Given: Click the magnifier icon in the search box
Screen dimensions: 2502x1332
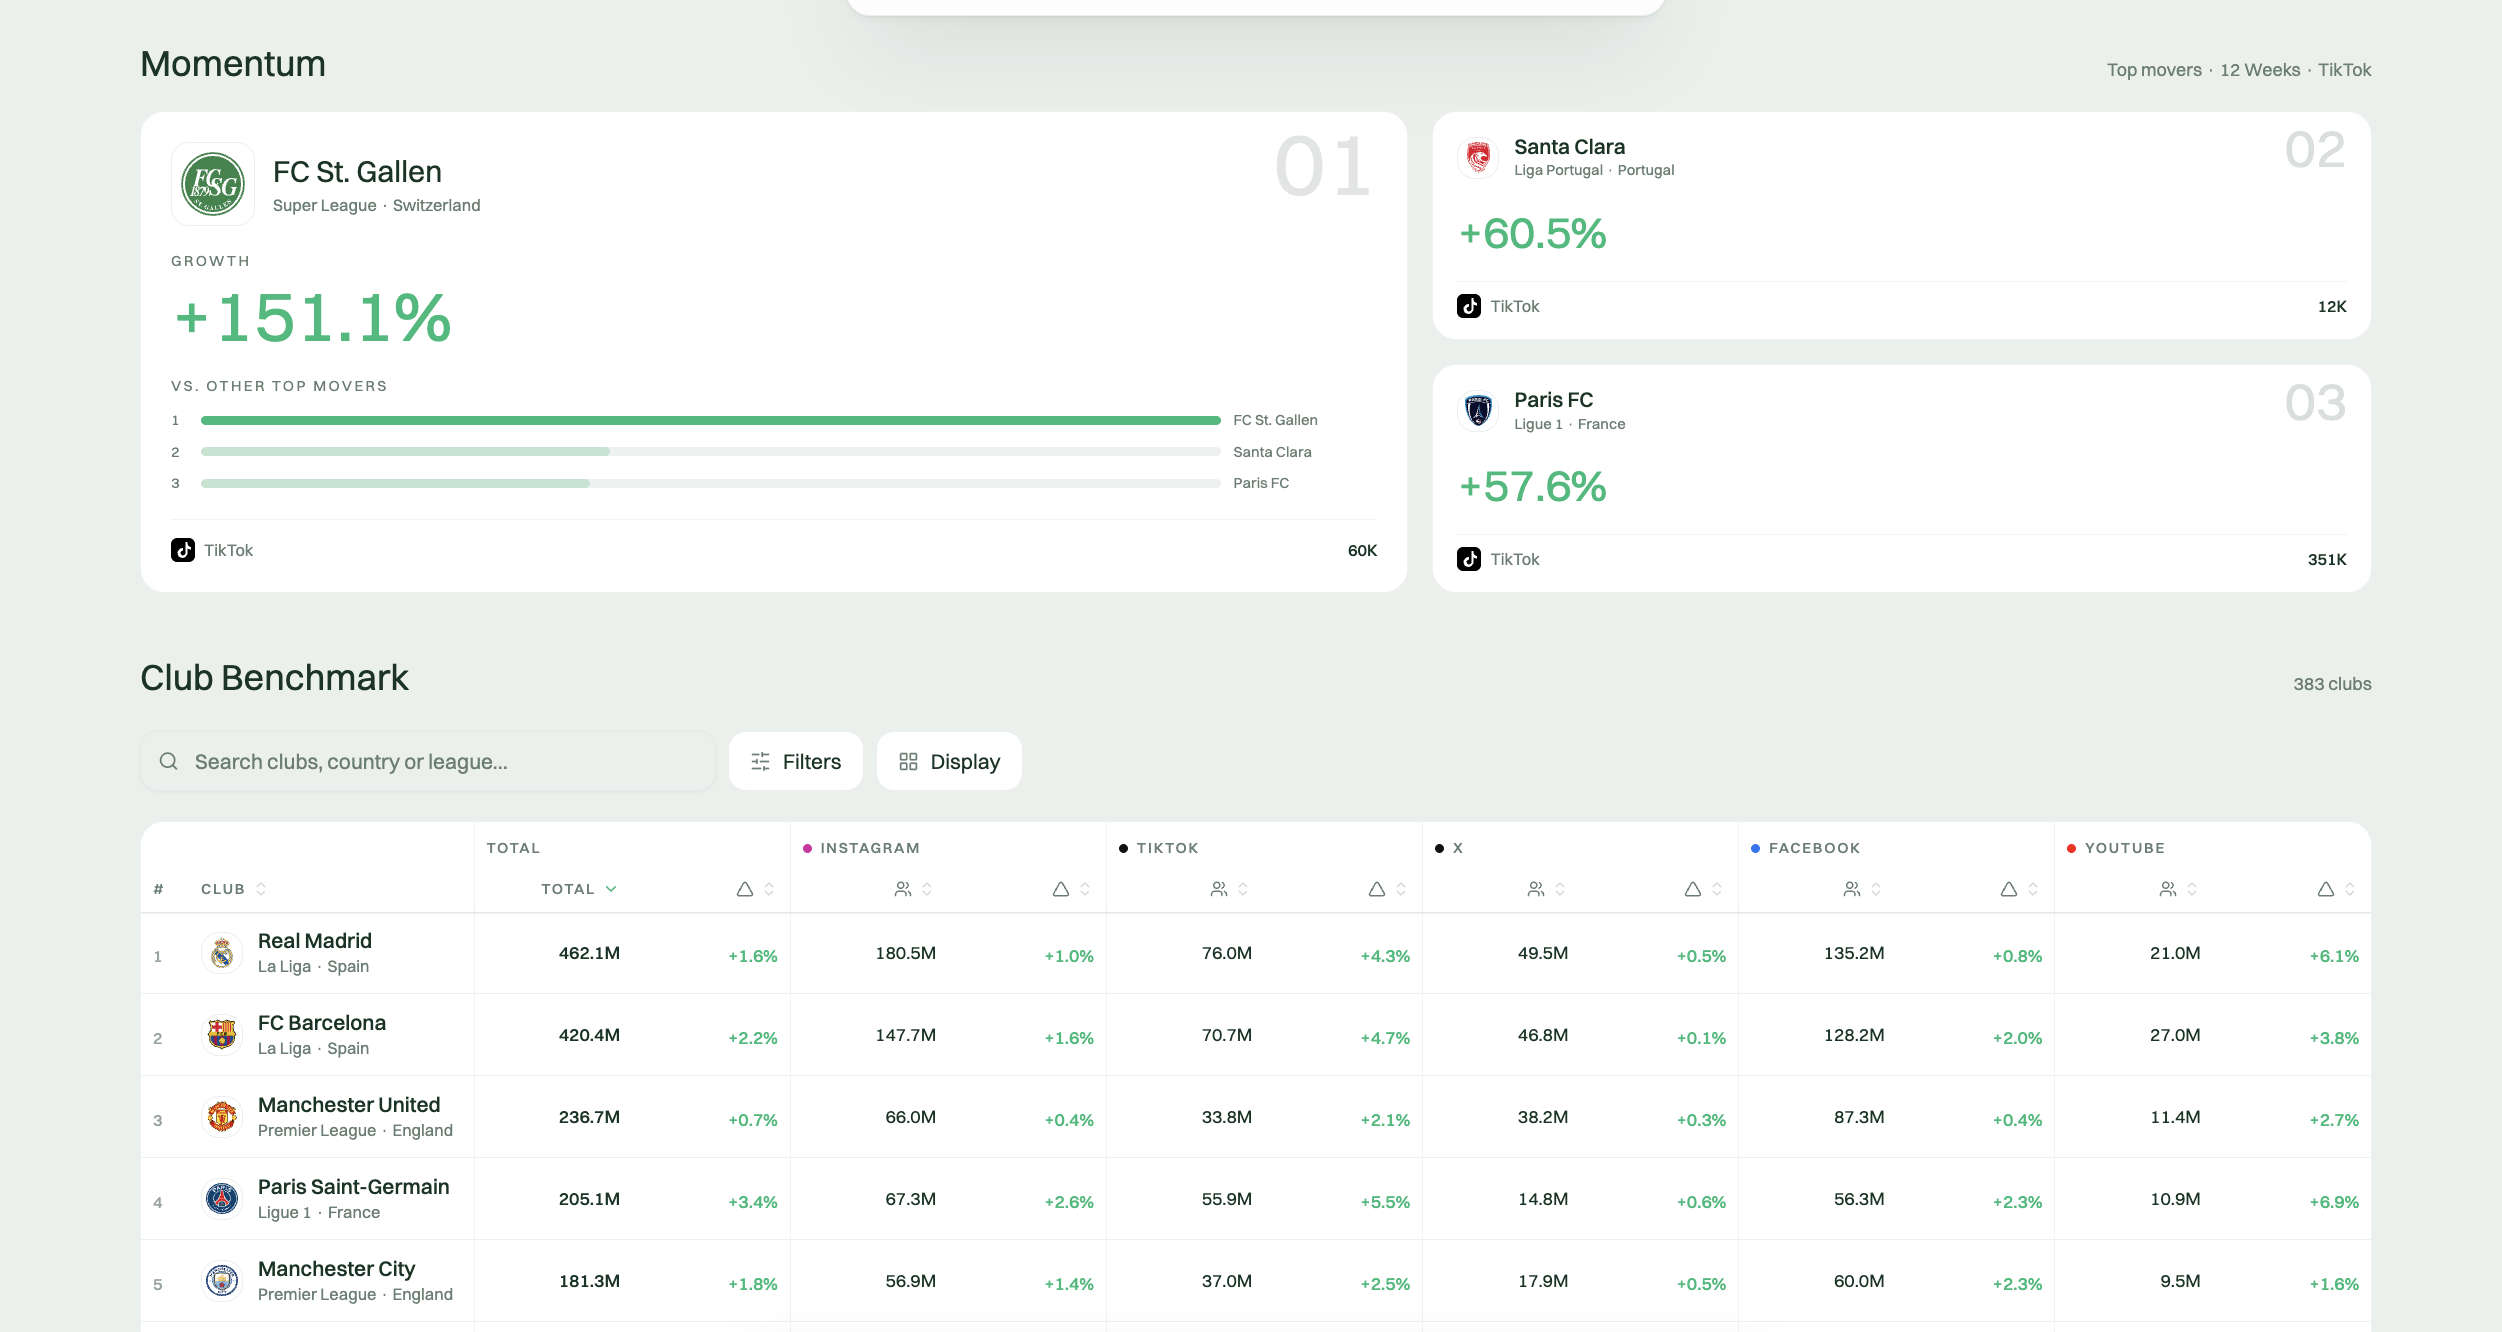Looking at the screenshot, I should click(169, 761).
